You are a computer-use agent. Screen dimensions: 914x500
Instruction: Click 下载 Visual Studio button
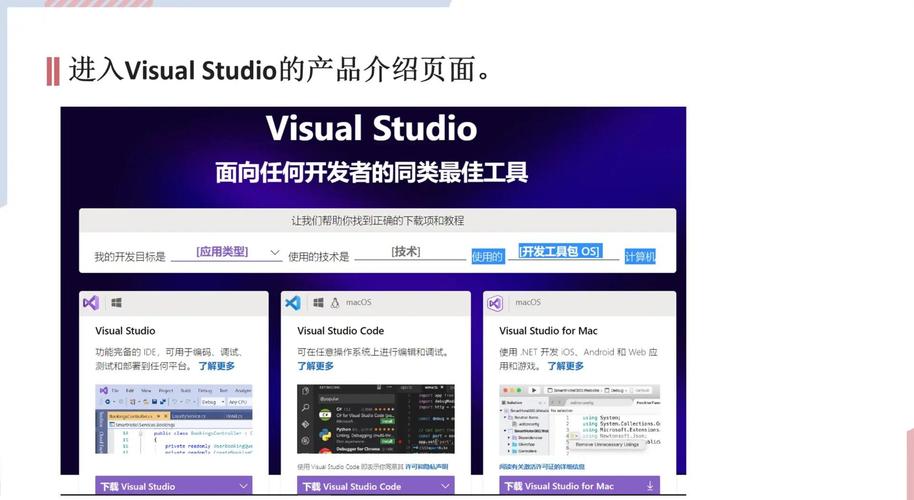[x=174, y=485]
